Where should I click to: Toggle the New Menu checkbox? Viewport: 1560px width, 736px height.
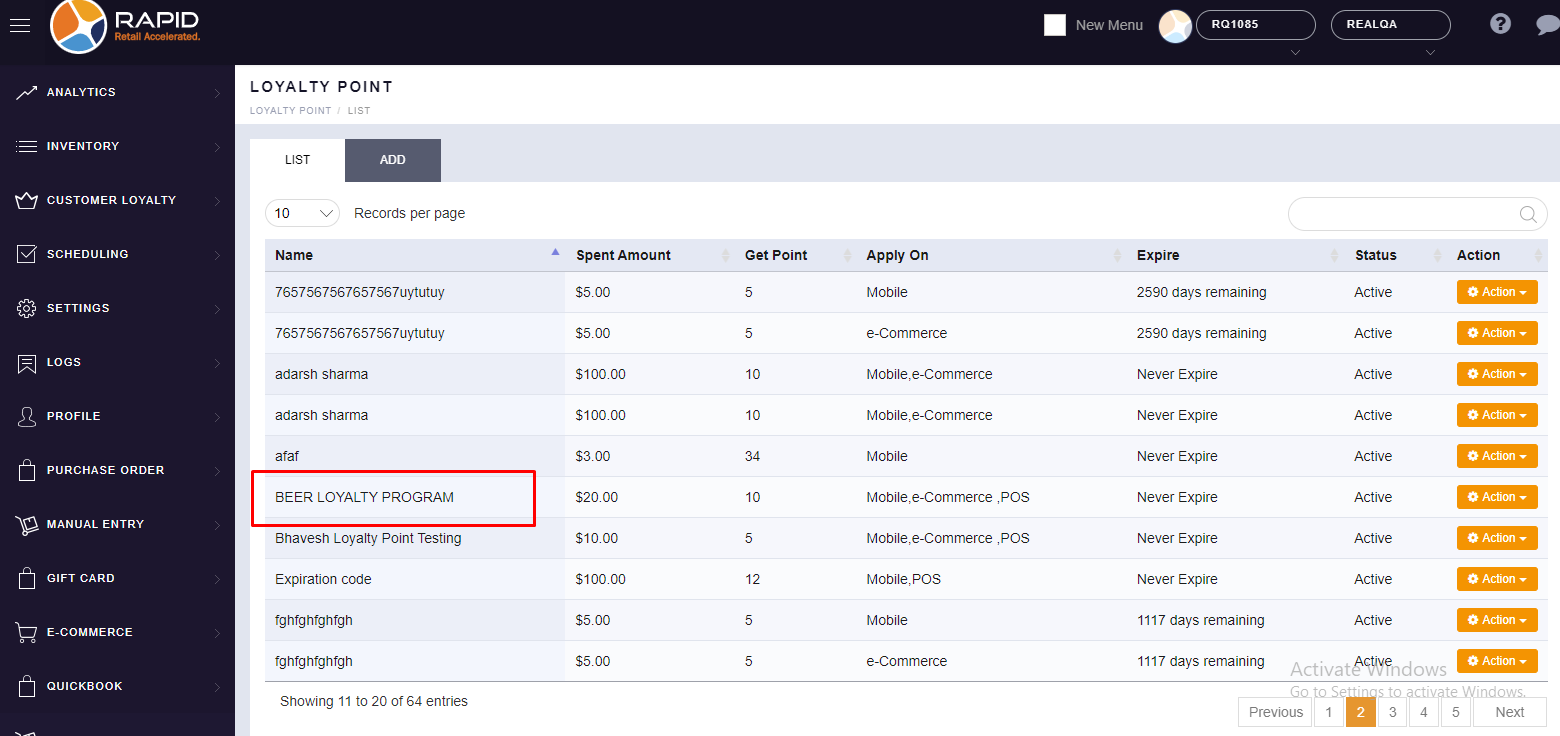(1055, 25)
